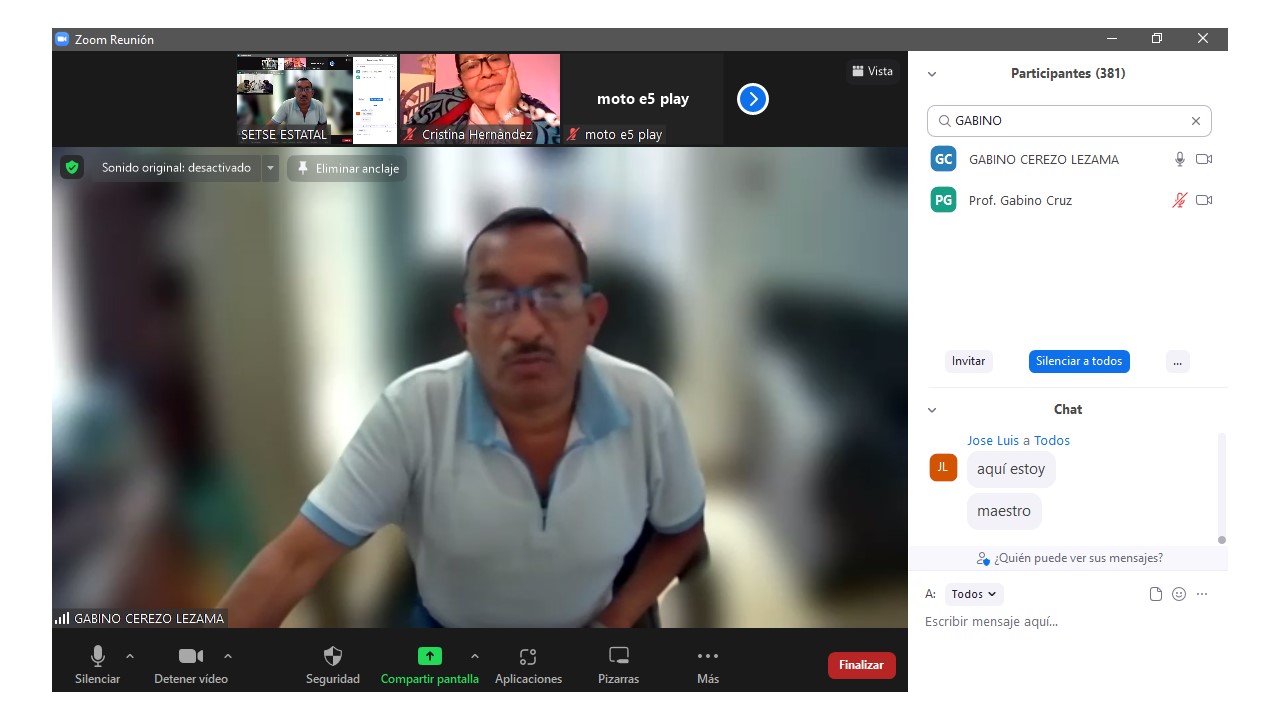Click the participant search field GABINO

pos(1069,121)
